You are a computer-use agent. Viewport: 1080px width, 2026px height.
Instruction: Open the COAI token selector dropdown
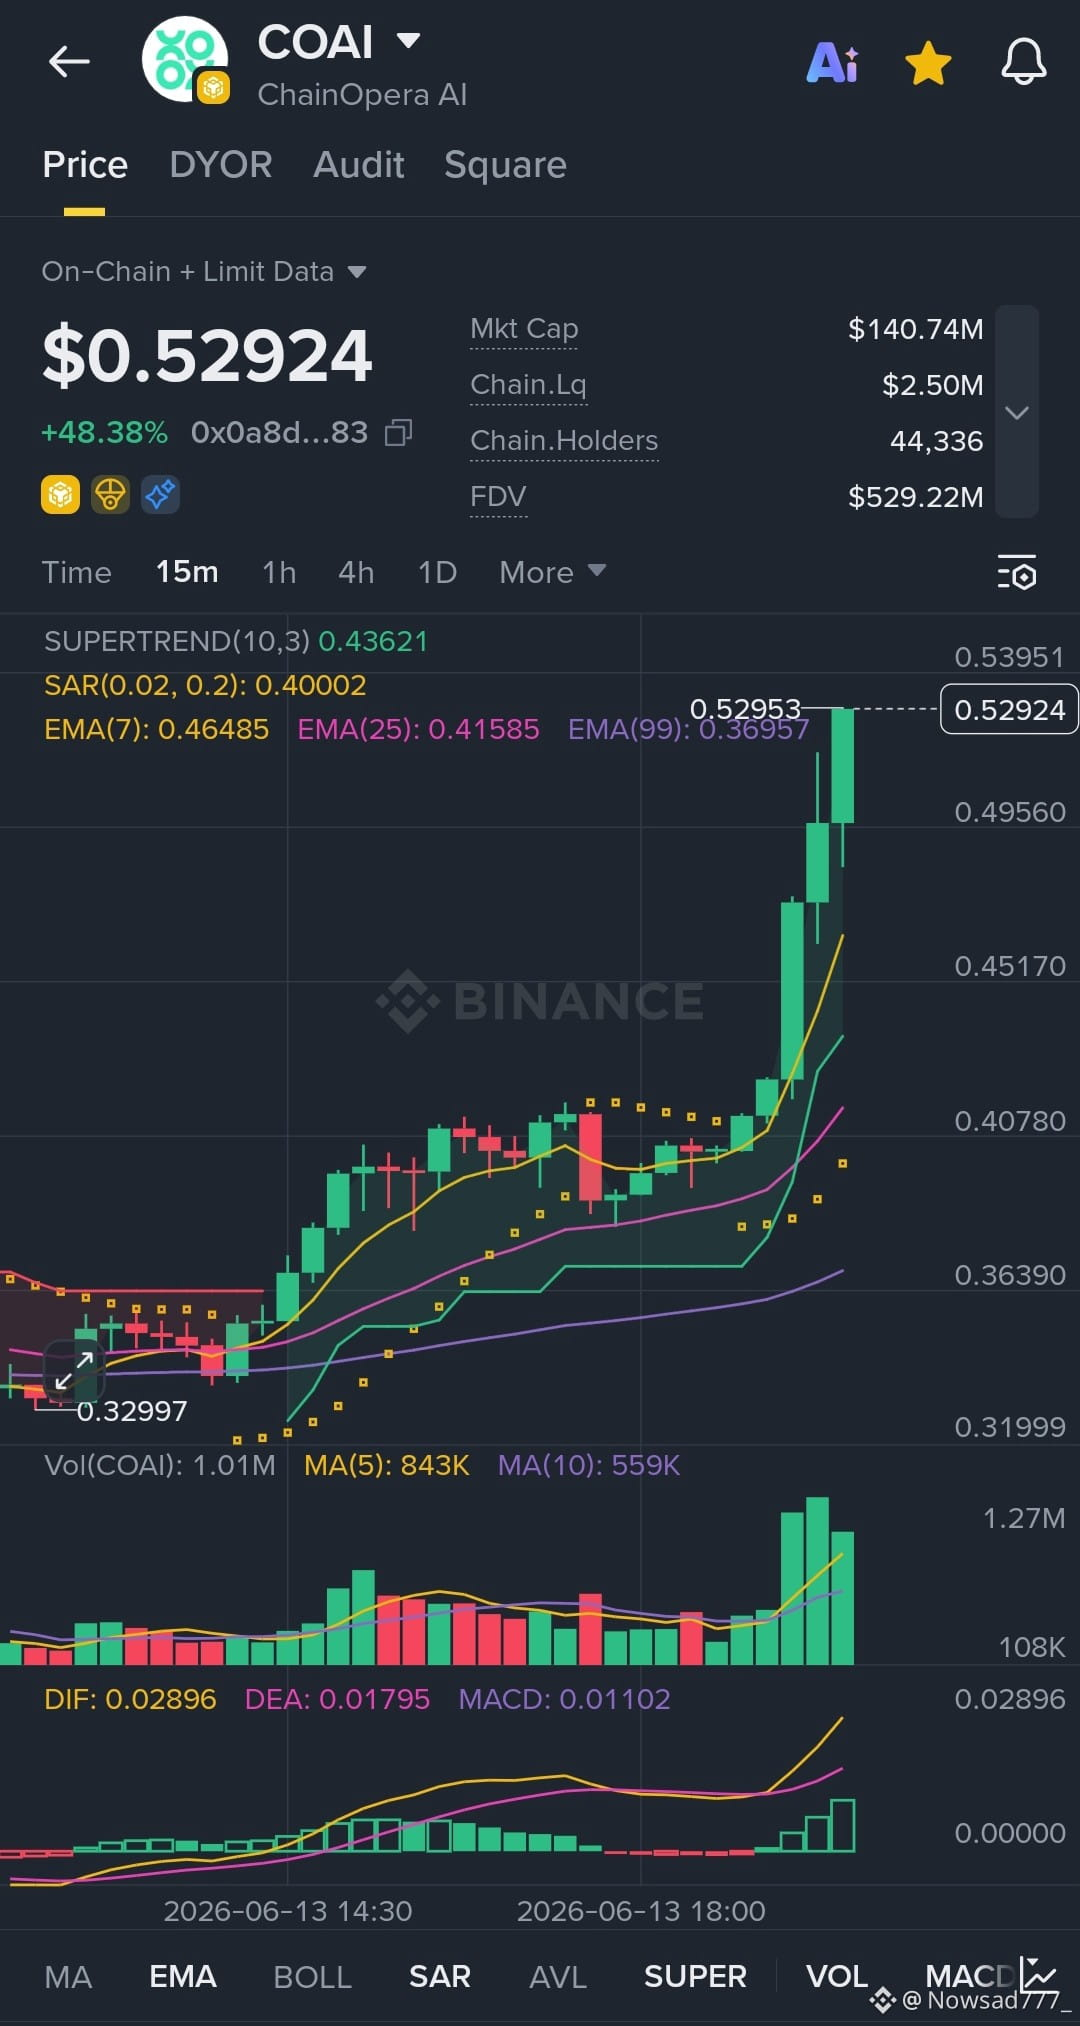[x=408, y=41]
